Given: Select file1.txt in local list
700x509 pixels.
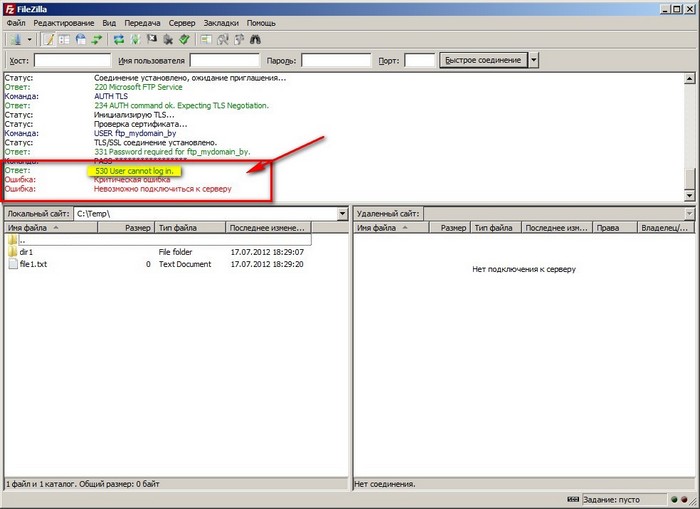Looking at the screenshot, I should click(158, 264).
